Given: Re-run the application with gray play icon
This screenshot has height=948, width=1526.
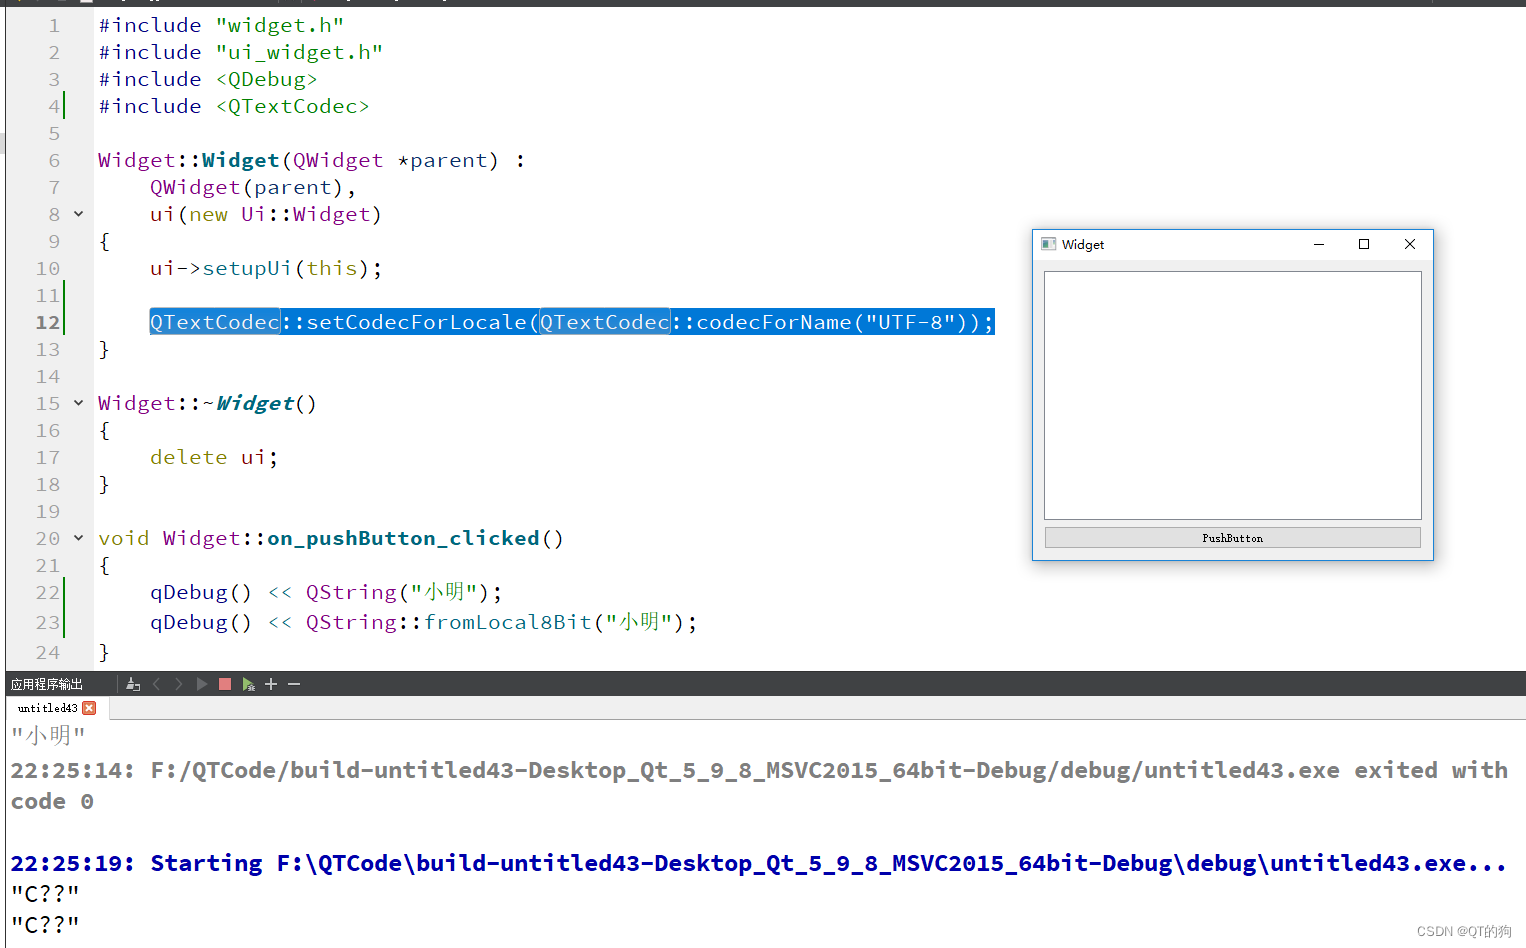Looking at the screenshot, I should (202, 684).
